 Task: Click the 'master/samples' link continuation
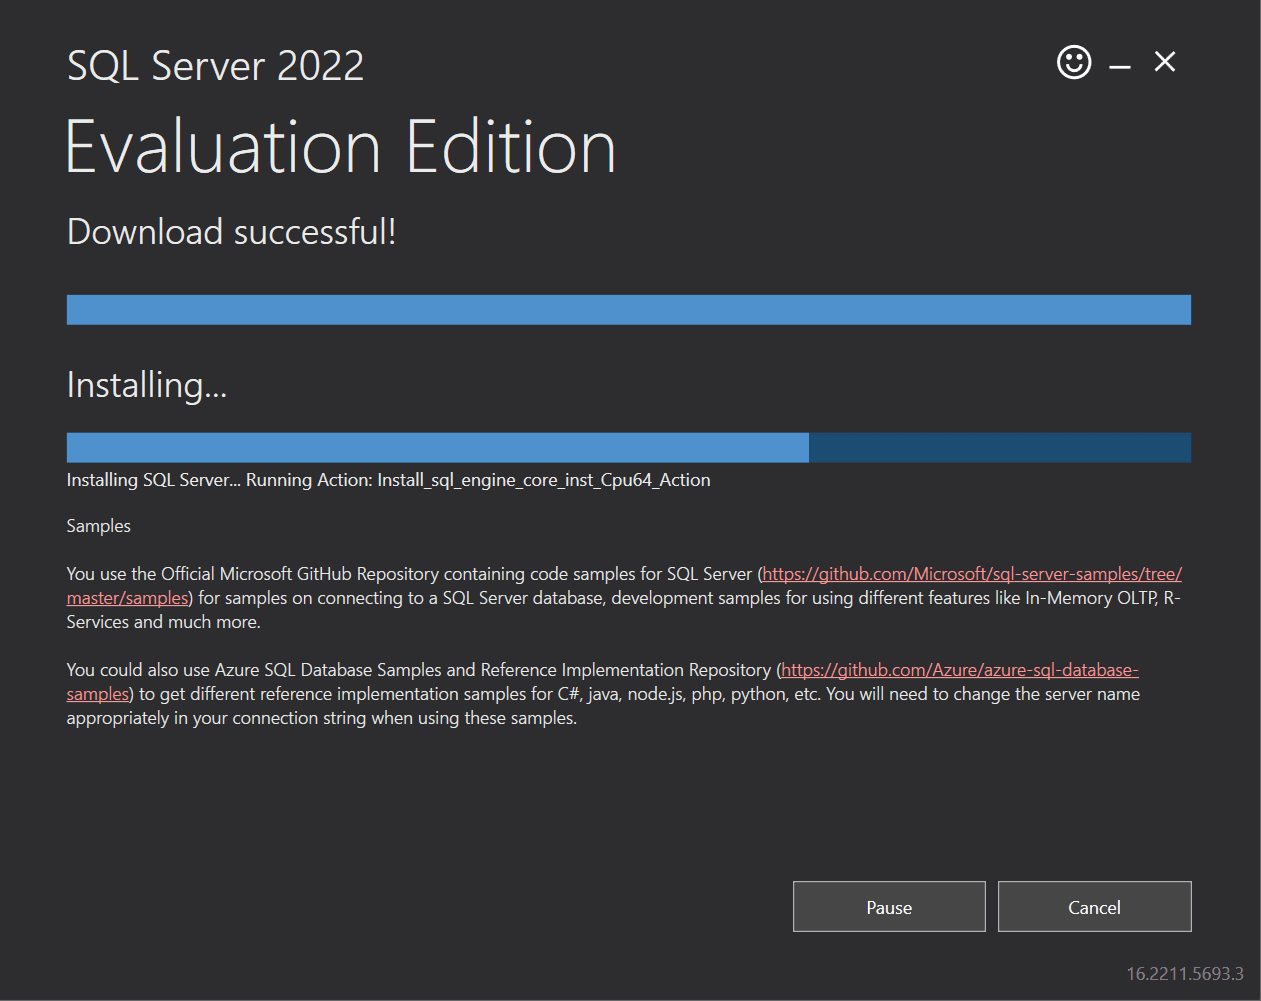pos(127,598)
